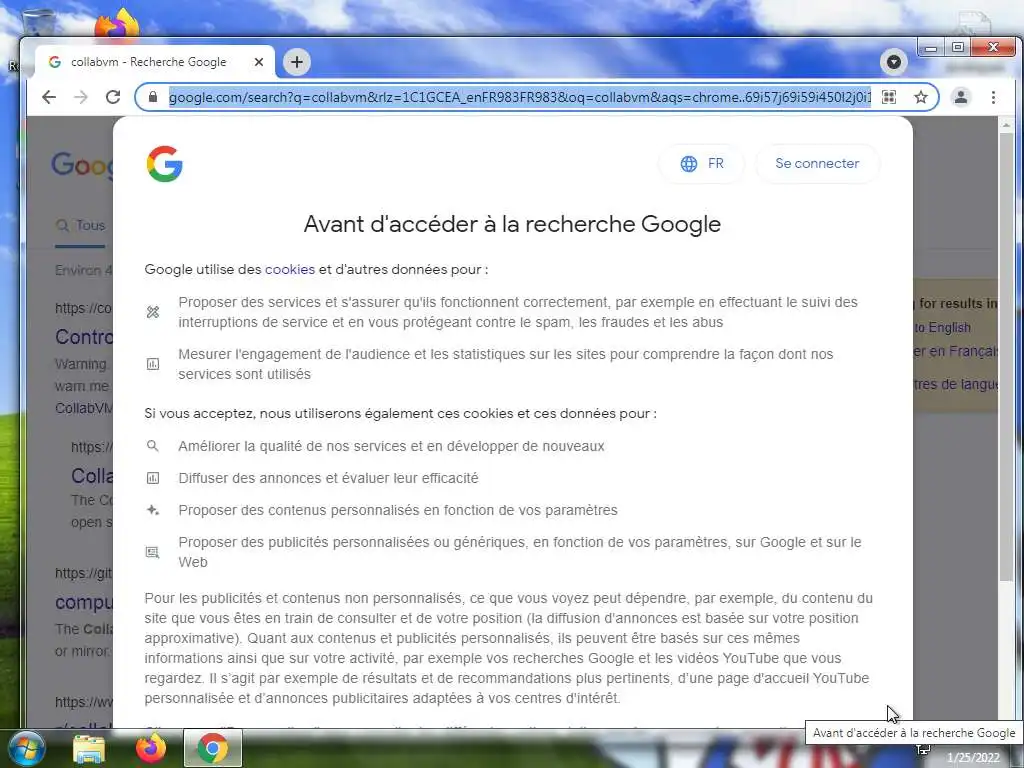This screenshot has width=1024, height=768.
Task: Click the Chrome taskbar button
Action: coord(213,748)
